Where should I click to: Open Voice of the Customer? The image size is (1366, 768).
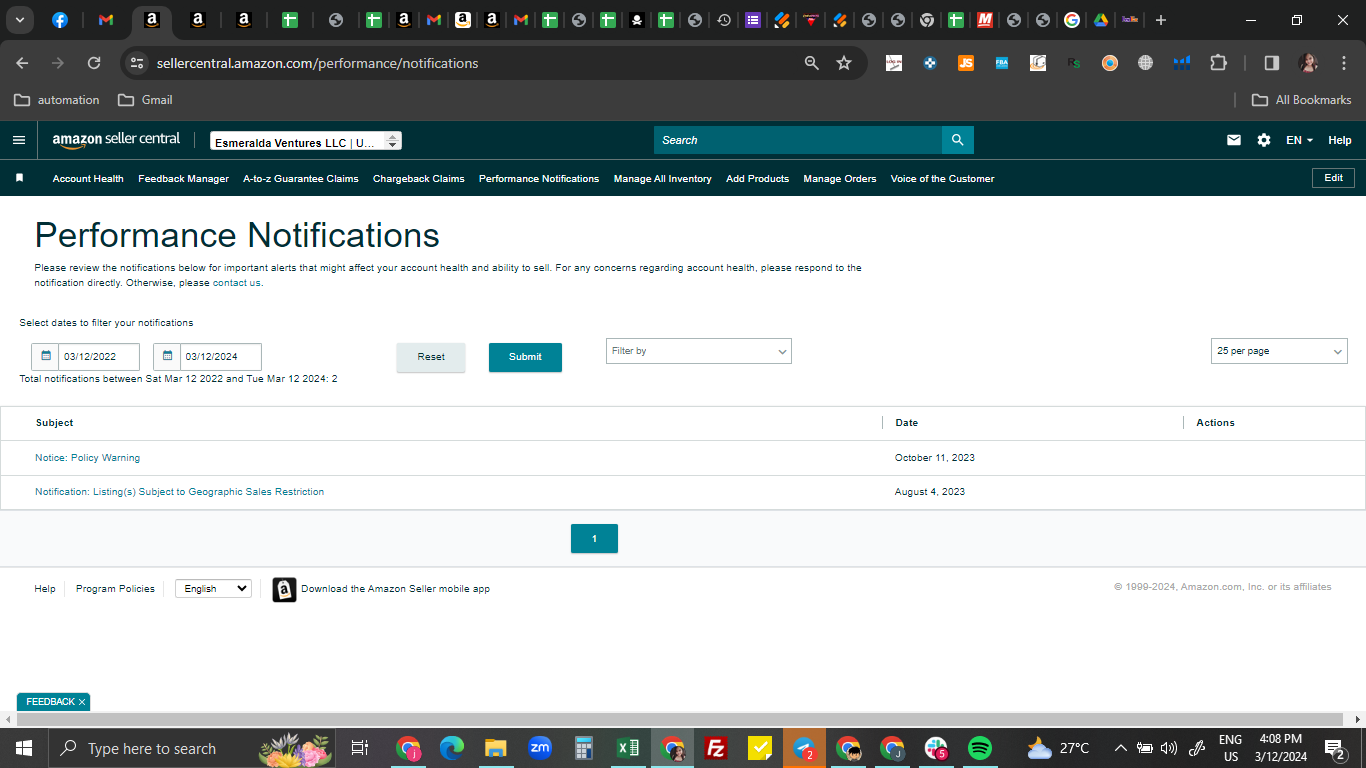point(943,178)
